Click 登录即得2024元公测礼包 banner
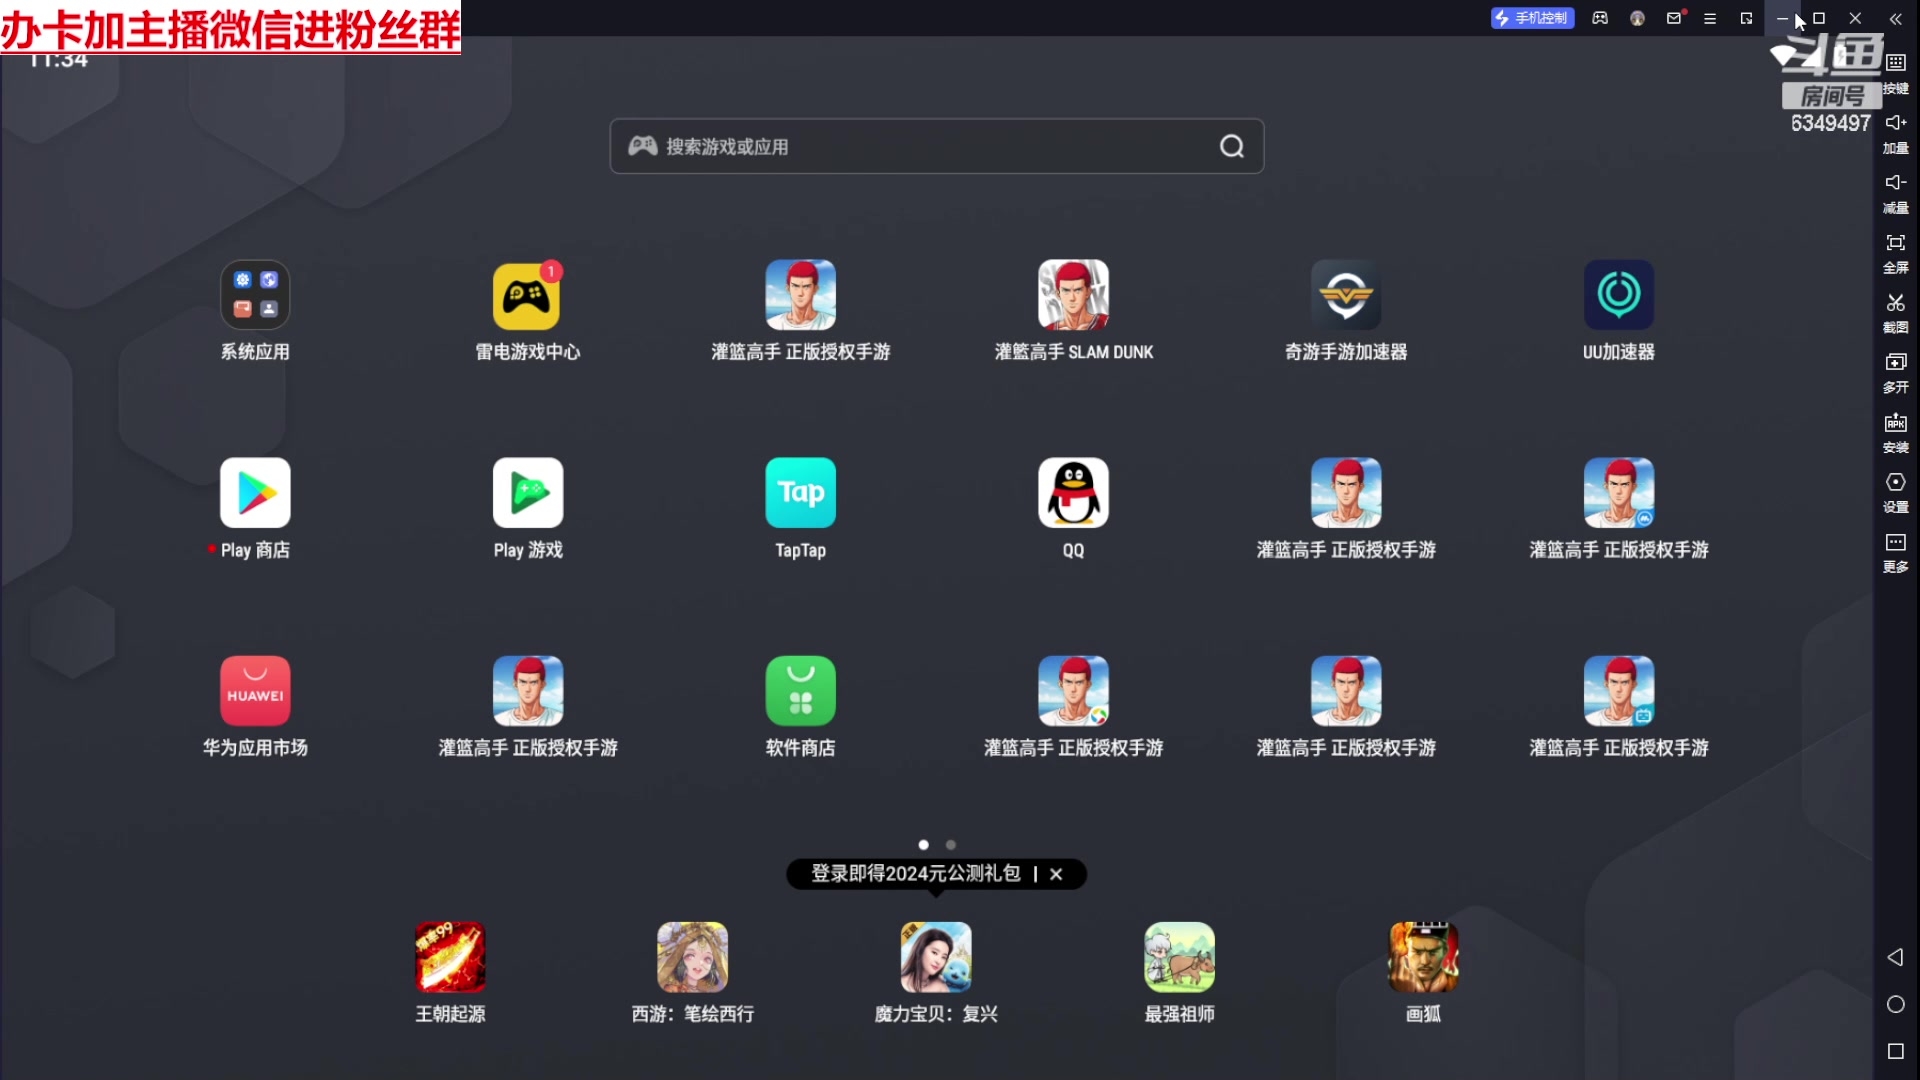1920x1080 pixels. click(915, 874)
